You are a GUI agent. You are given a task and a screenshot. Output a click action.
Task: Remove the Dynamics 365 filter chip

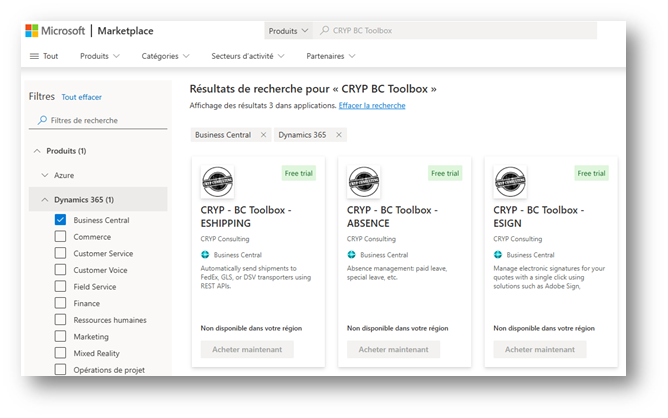[x=339, y=135]
